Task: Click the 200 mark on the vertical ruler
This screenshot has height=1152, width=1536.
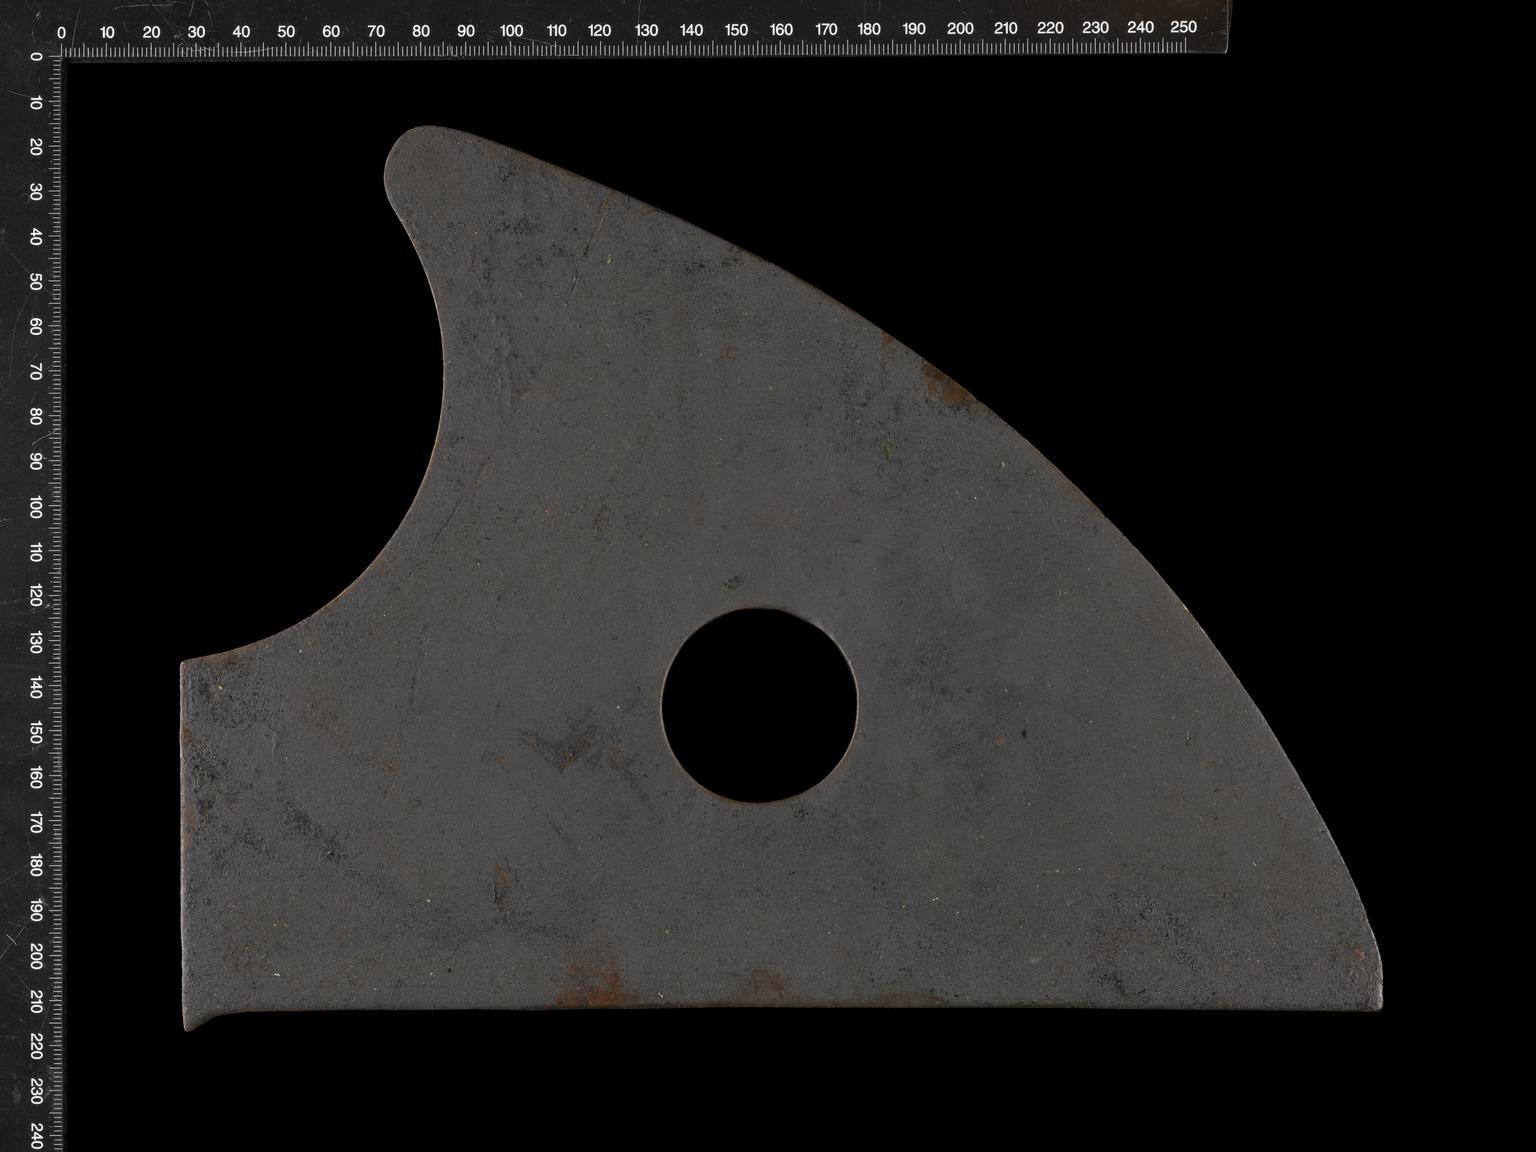Action: click(x=36, y=956)
